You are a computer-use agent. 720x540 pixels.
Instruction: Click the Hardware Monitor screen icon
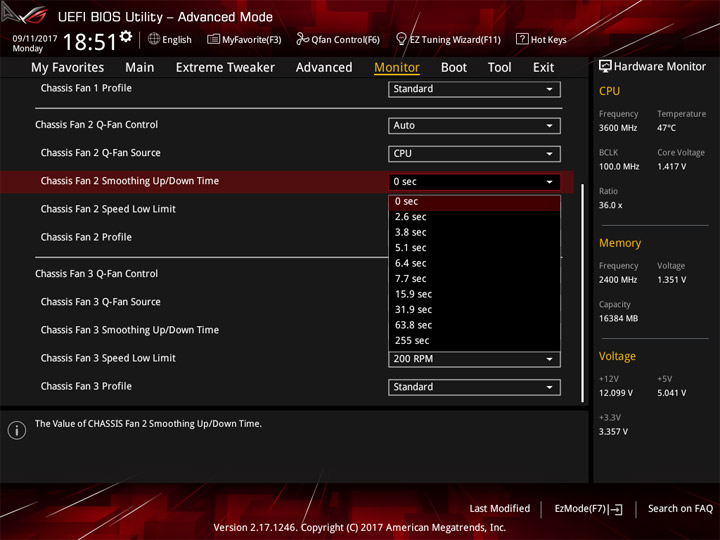pyautogui.click(x=605, y=67)
